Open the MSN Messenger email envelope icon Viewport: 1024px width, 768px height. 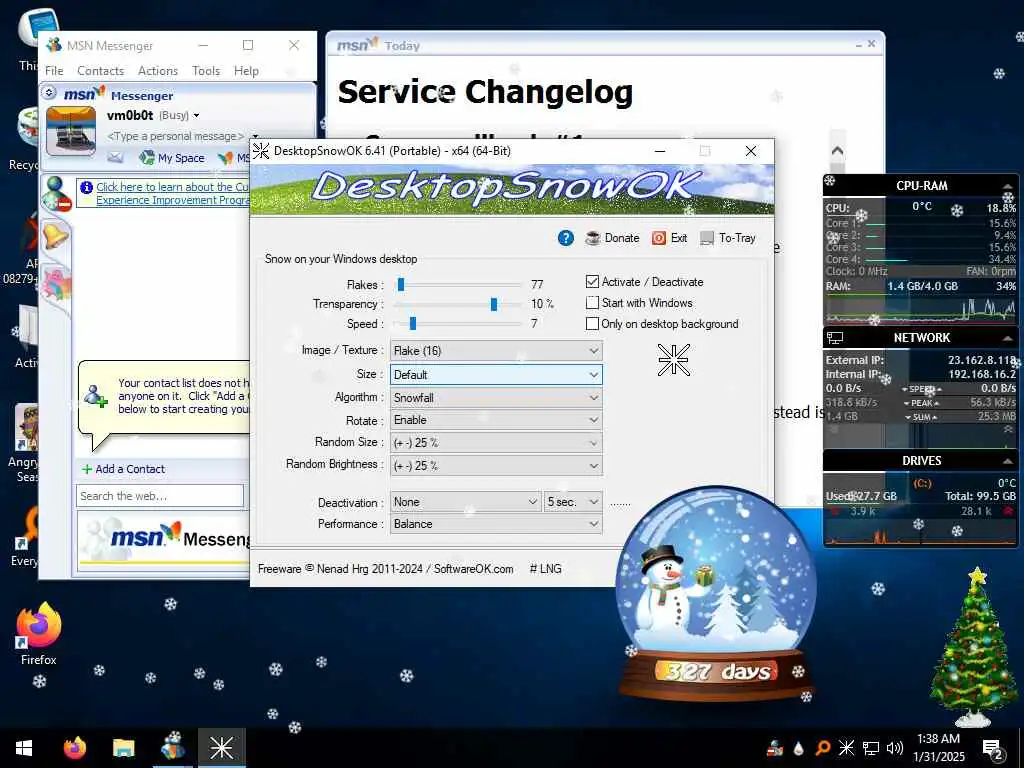pyautogui.click(x=116, y=157)
